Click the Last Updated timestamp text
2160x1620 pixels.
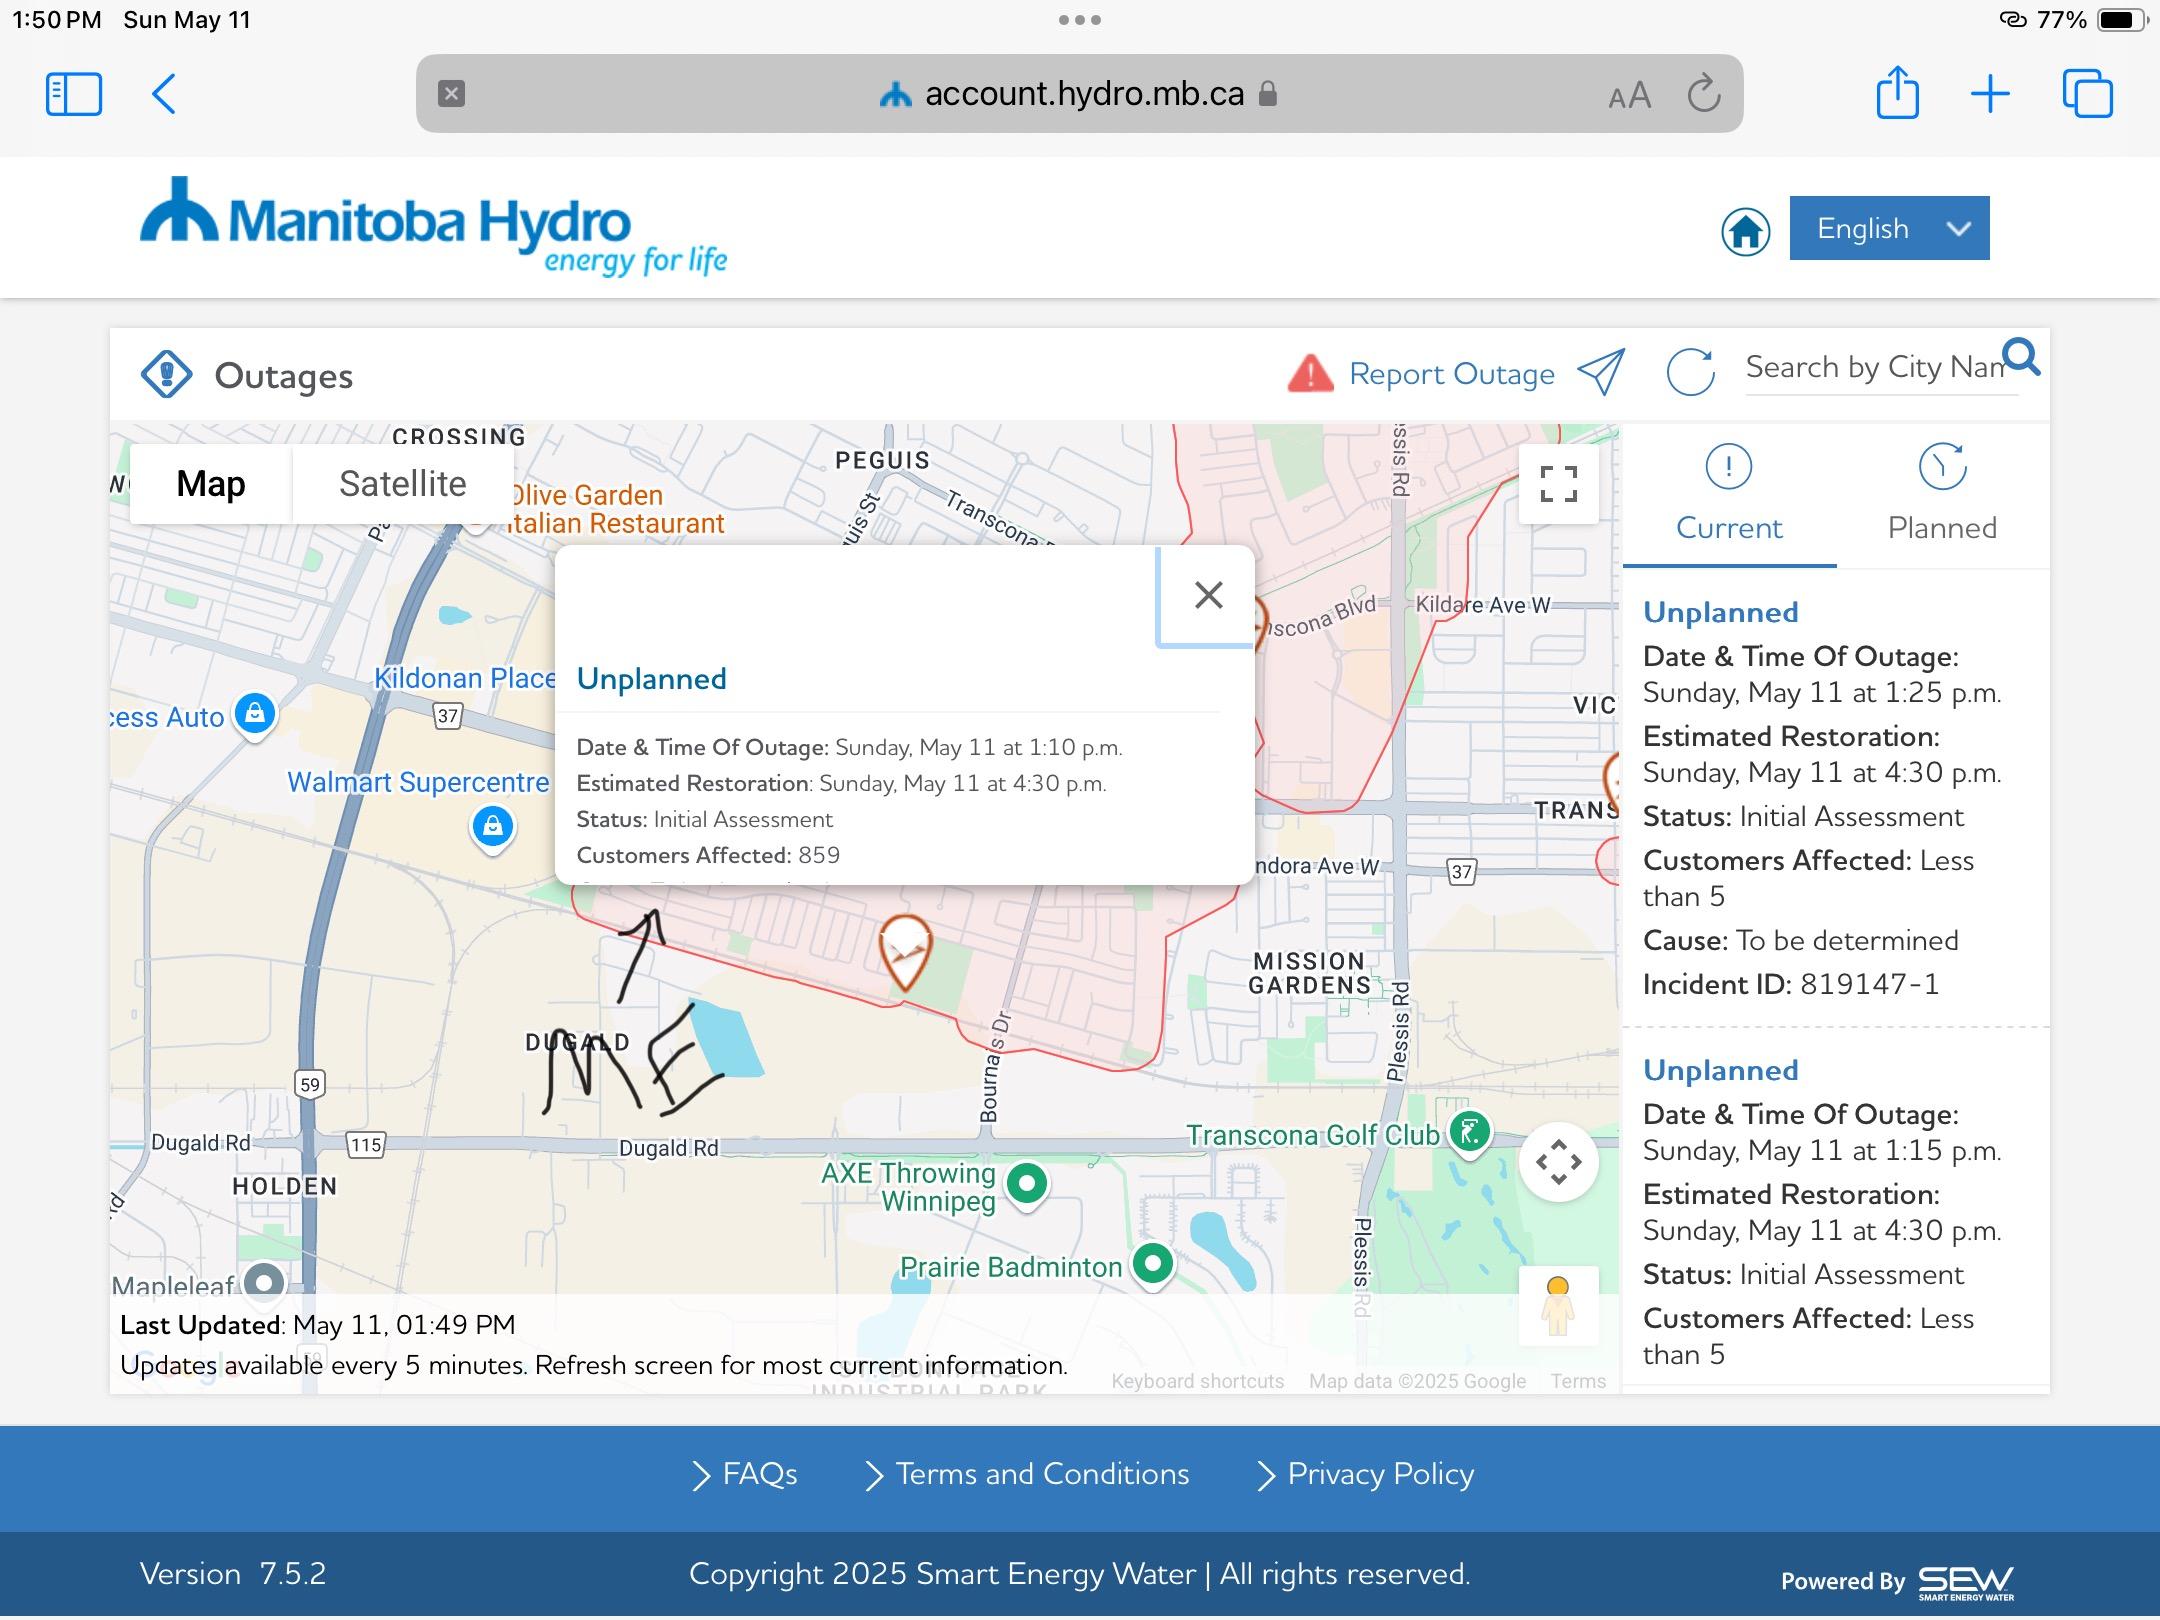pos(318,1325)
